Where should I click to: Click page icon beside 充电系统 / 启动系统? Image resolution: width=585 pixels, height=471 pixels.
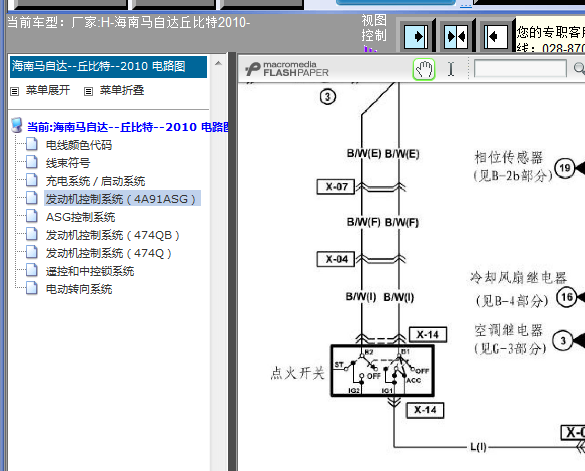coord(32,180)
